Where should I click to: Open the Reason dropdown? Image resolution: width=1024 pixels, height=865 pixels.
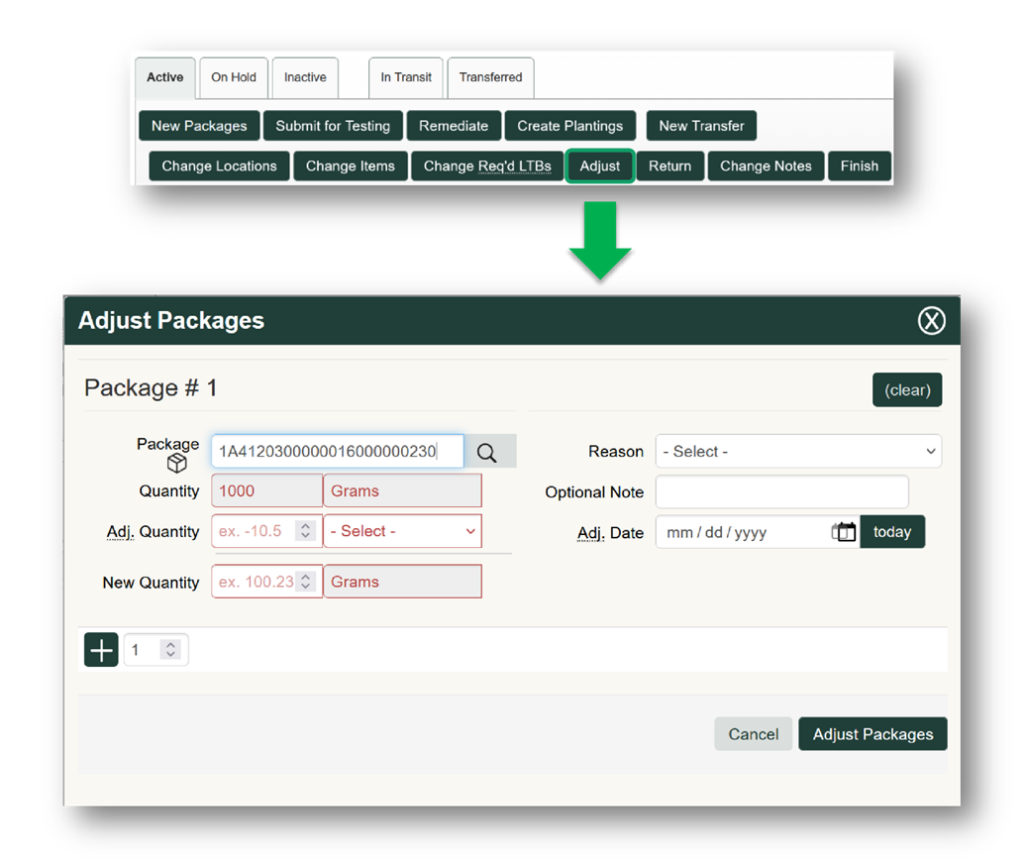click(x=798, y=451)
